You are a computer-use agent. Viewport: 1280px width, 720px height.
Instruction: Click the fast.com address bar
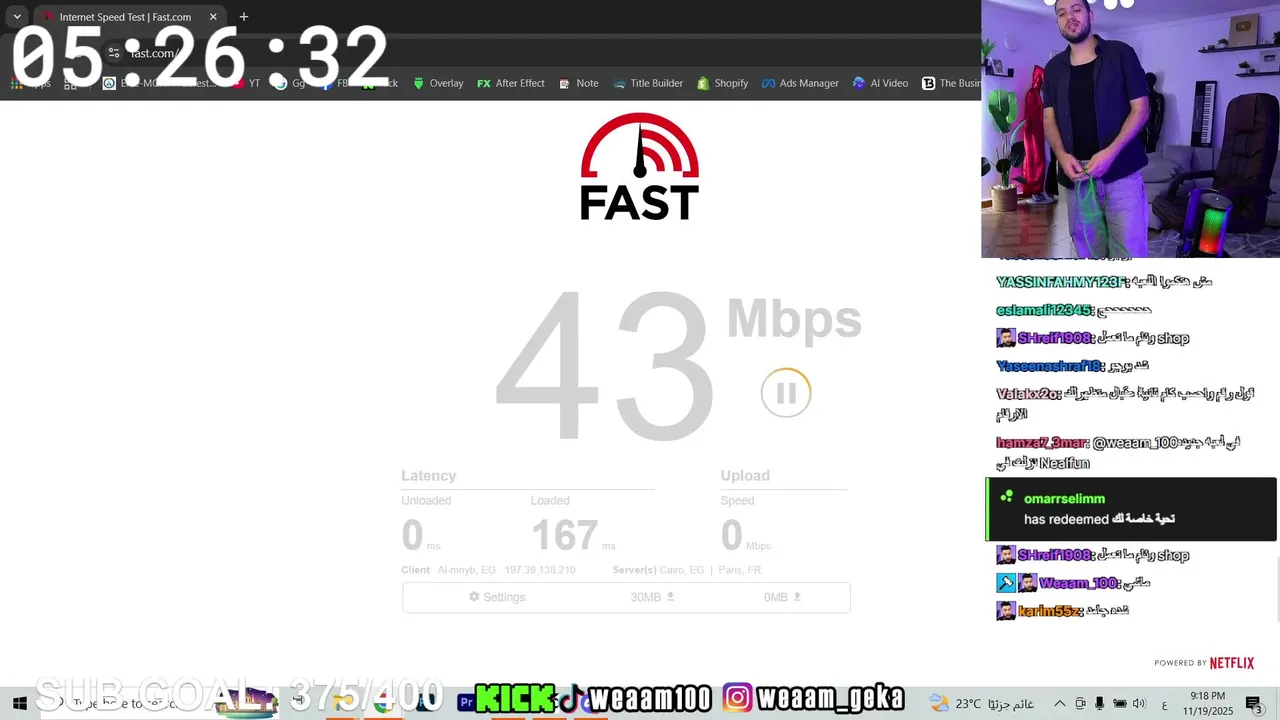pyautogui.click(x=540, y=53)
